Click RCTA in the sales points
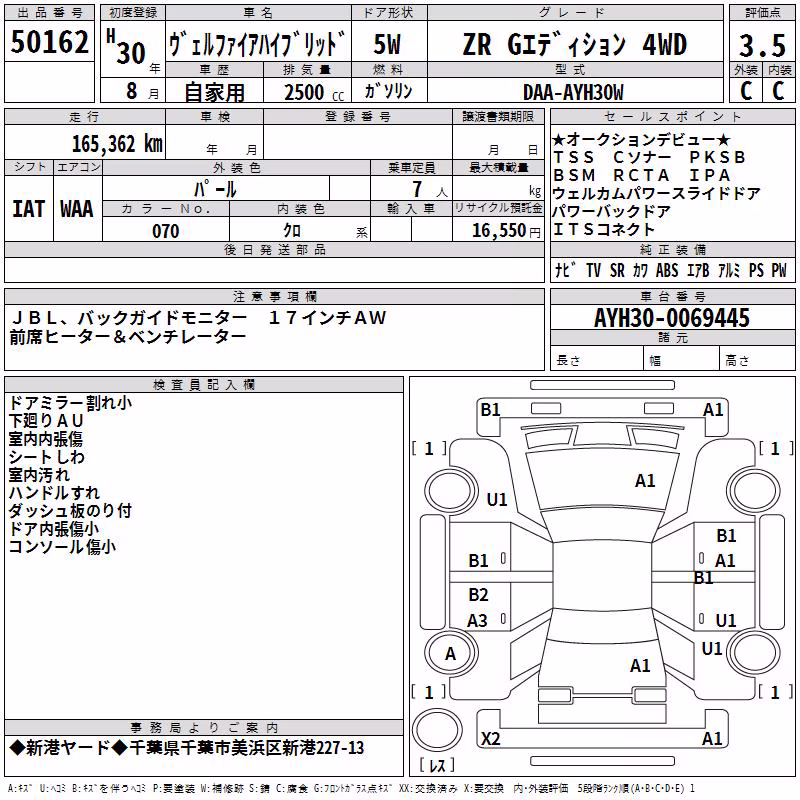 pos(641,175)
